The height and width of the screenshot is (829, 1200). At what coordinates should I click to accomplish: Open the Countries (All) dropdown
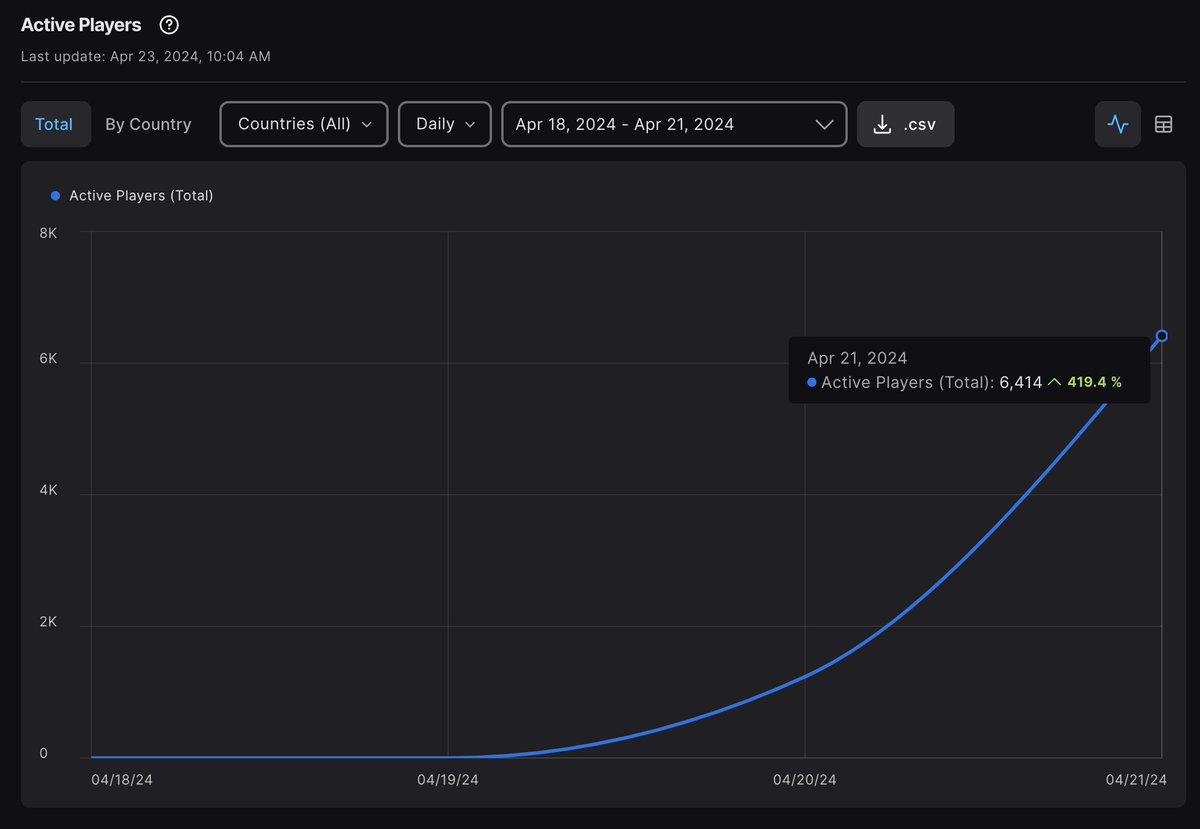304,124
